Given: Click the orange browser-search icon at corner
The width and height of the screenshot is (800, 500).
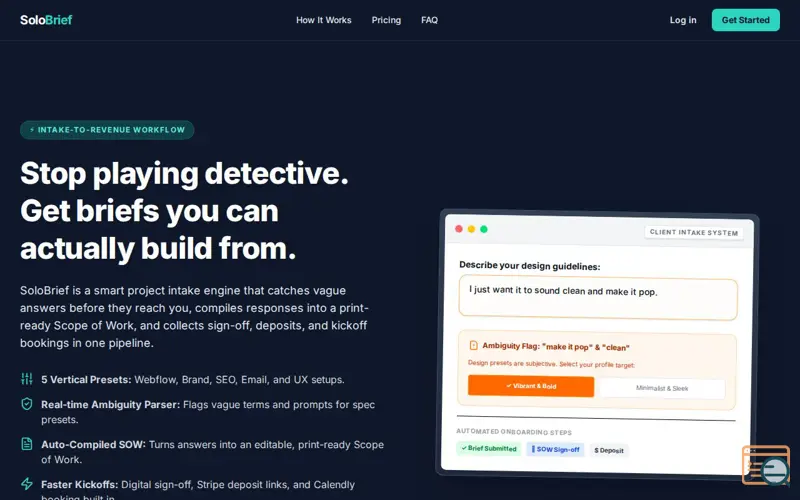Looking at the screenshot, I should click(x=766, y=465).
